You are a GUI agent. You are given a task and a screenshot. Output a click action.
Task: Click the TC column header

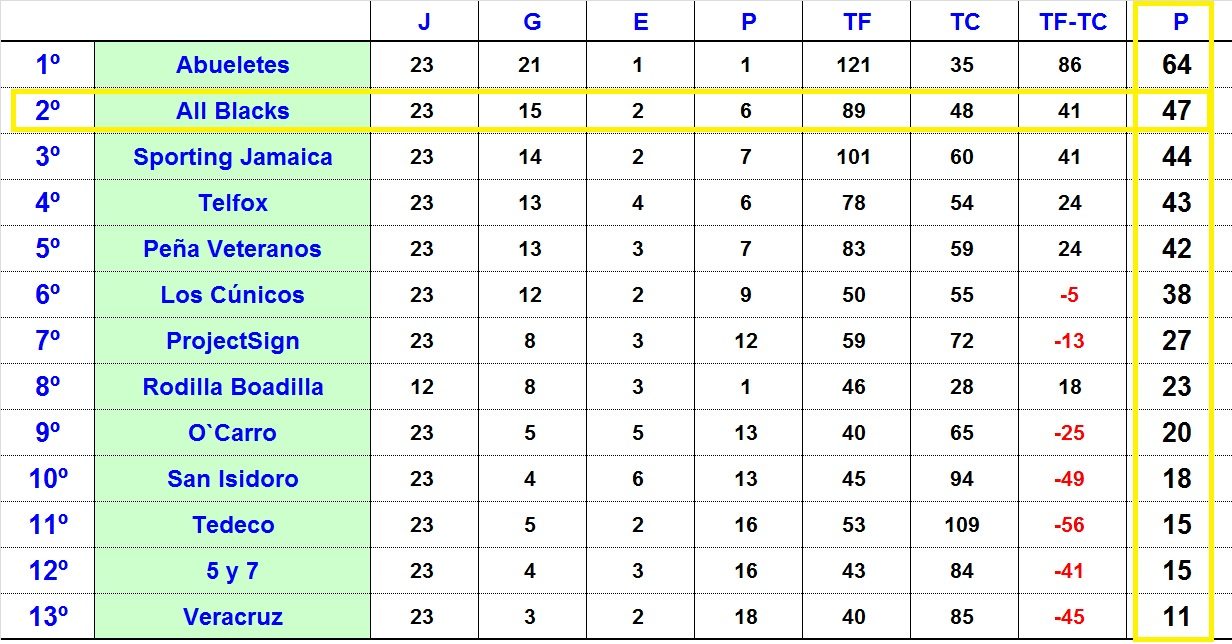click(964, 22)
